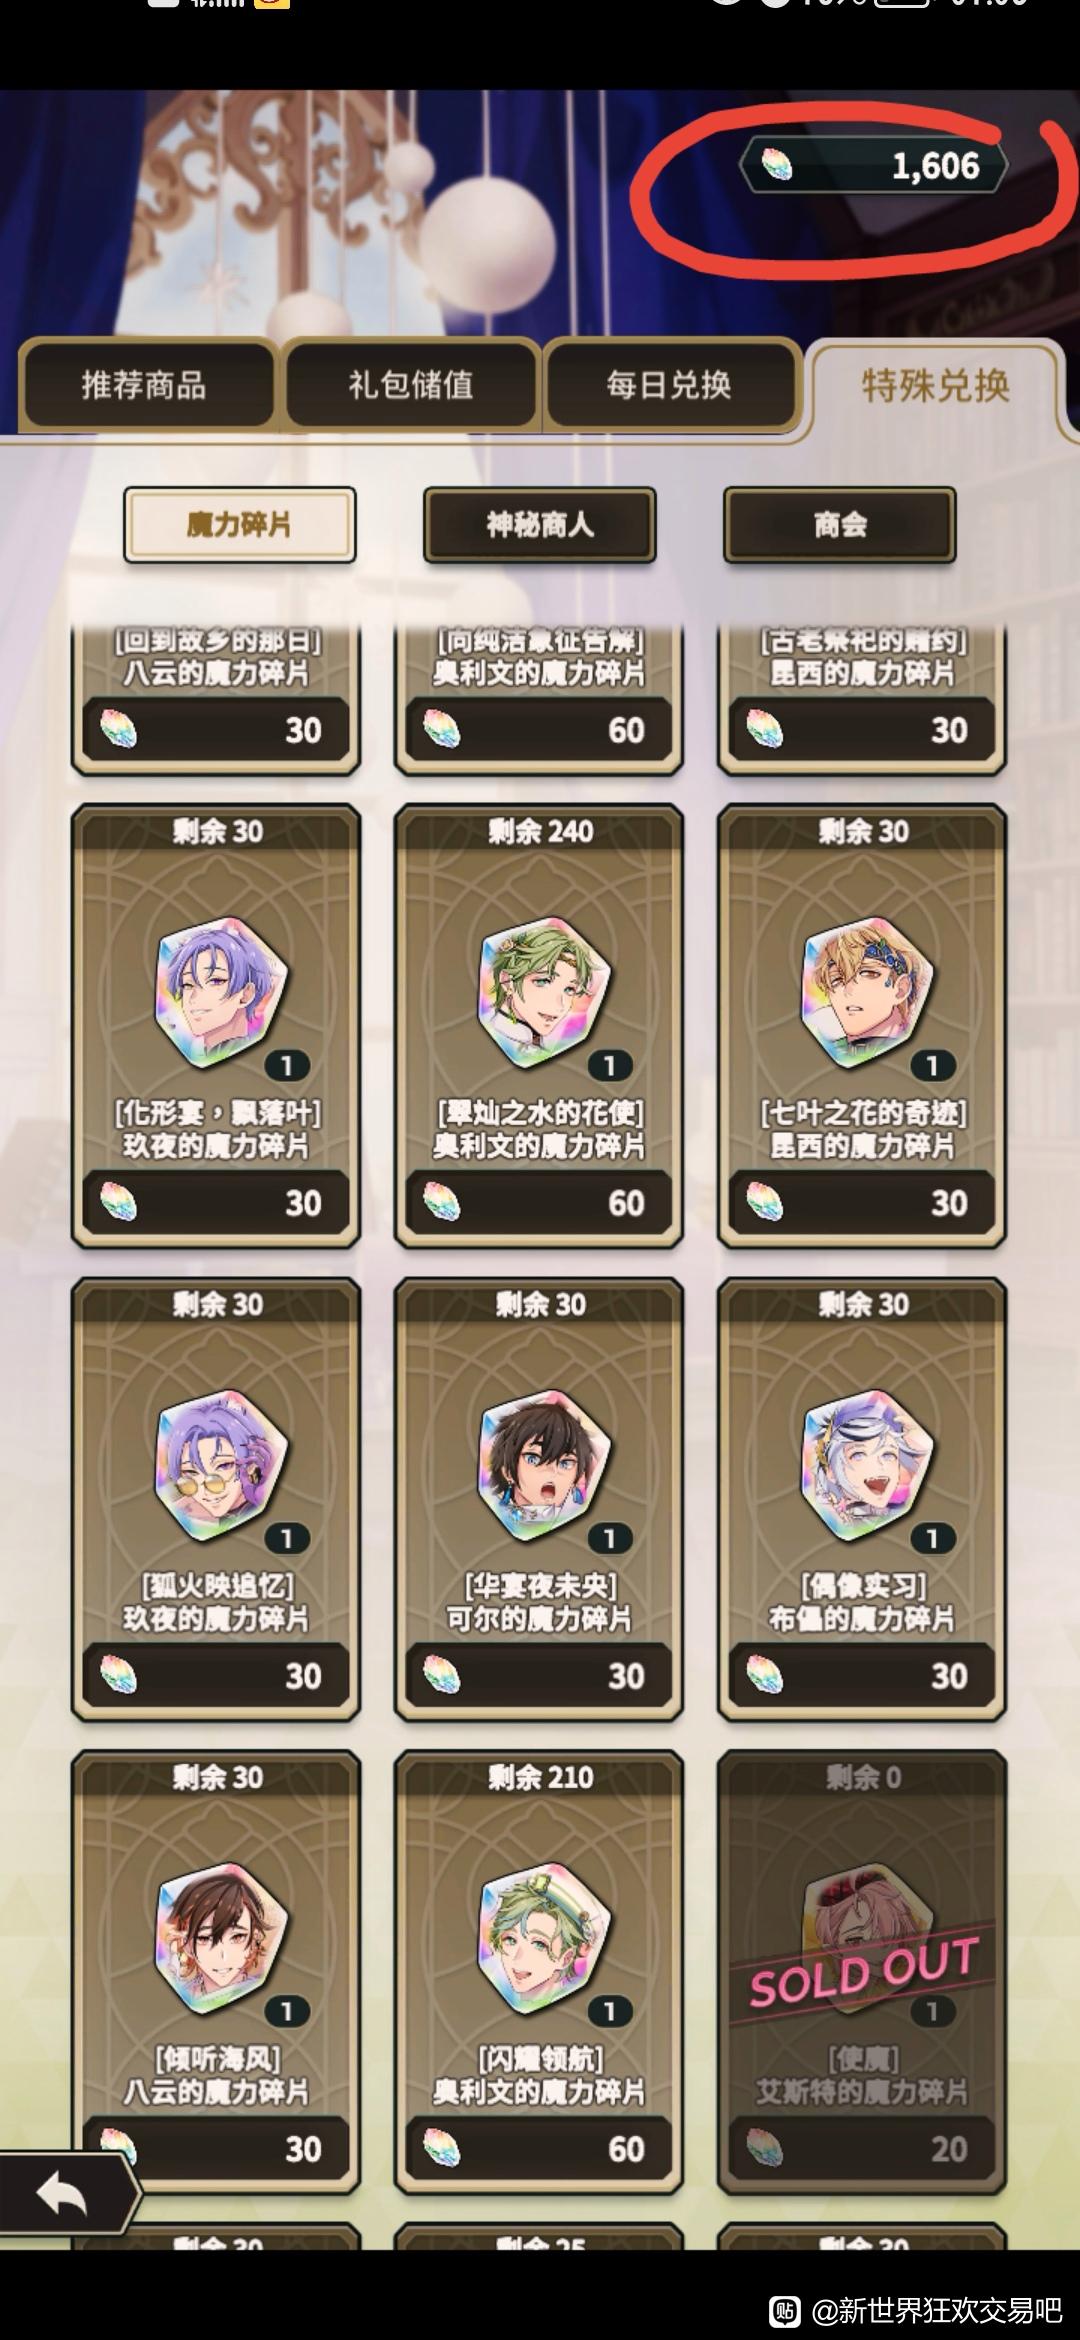Switch to 每日兑换 tab
1080x2340 pixels.
click(x=669, y=385)
